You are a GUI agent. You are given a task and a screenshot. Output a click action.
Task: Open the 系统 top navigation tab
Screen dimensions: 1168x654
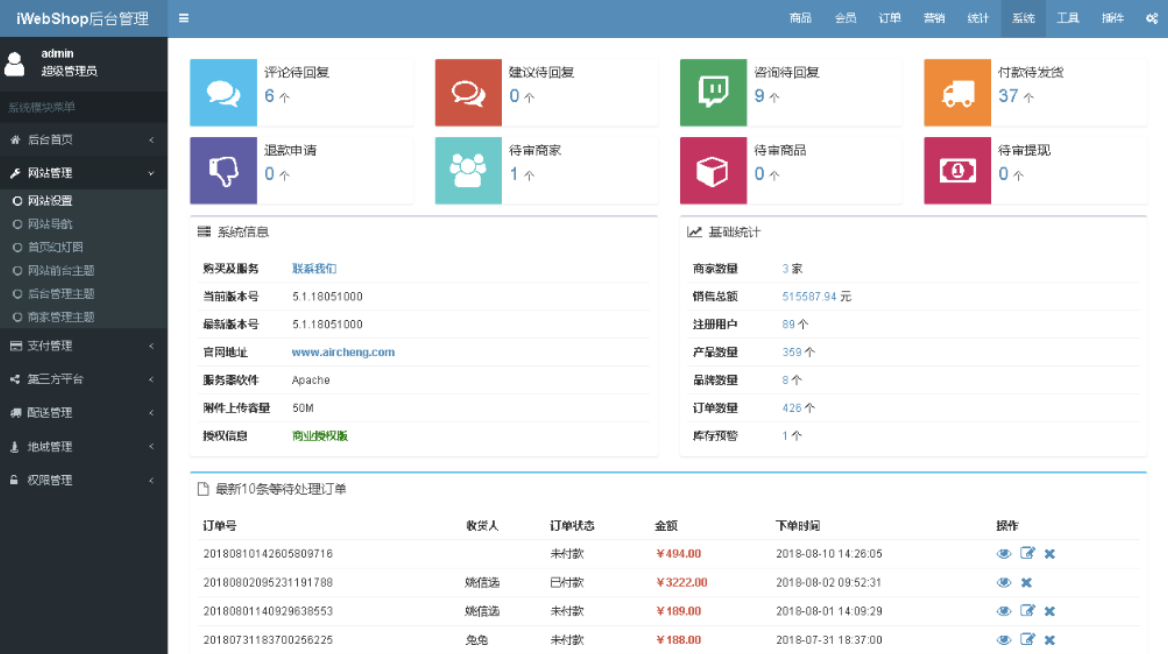1023,19
